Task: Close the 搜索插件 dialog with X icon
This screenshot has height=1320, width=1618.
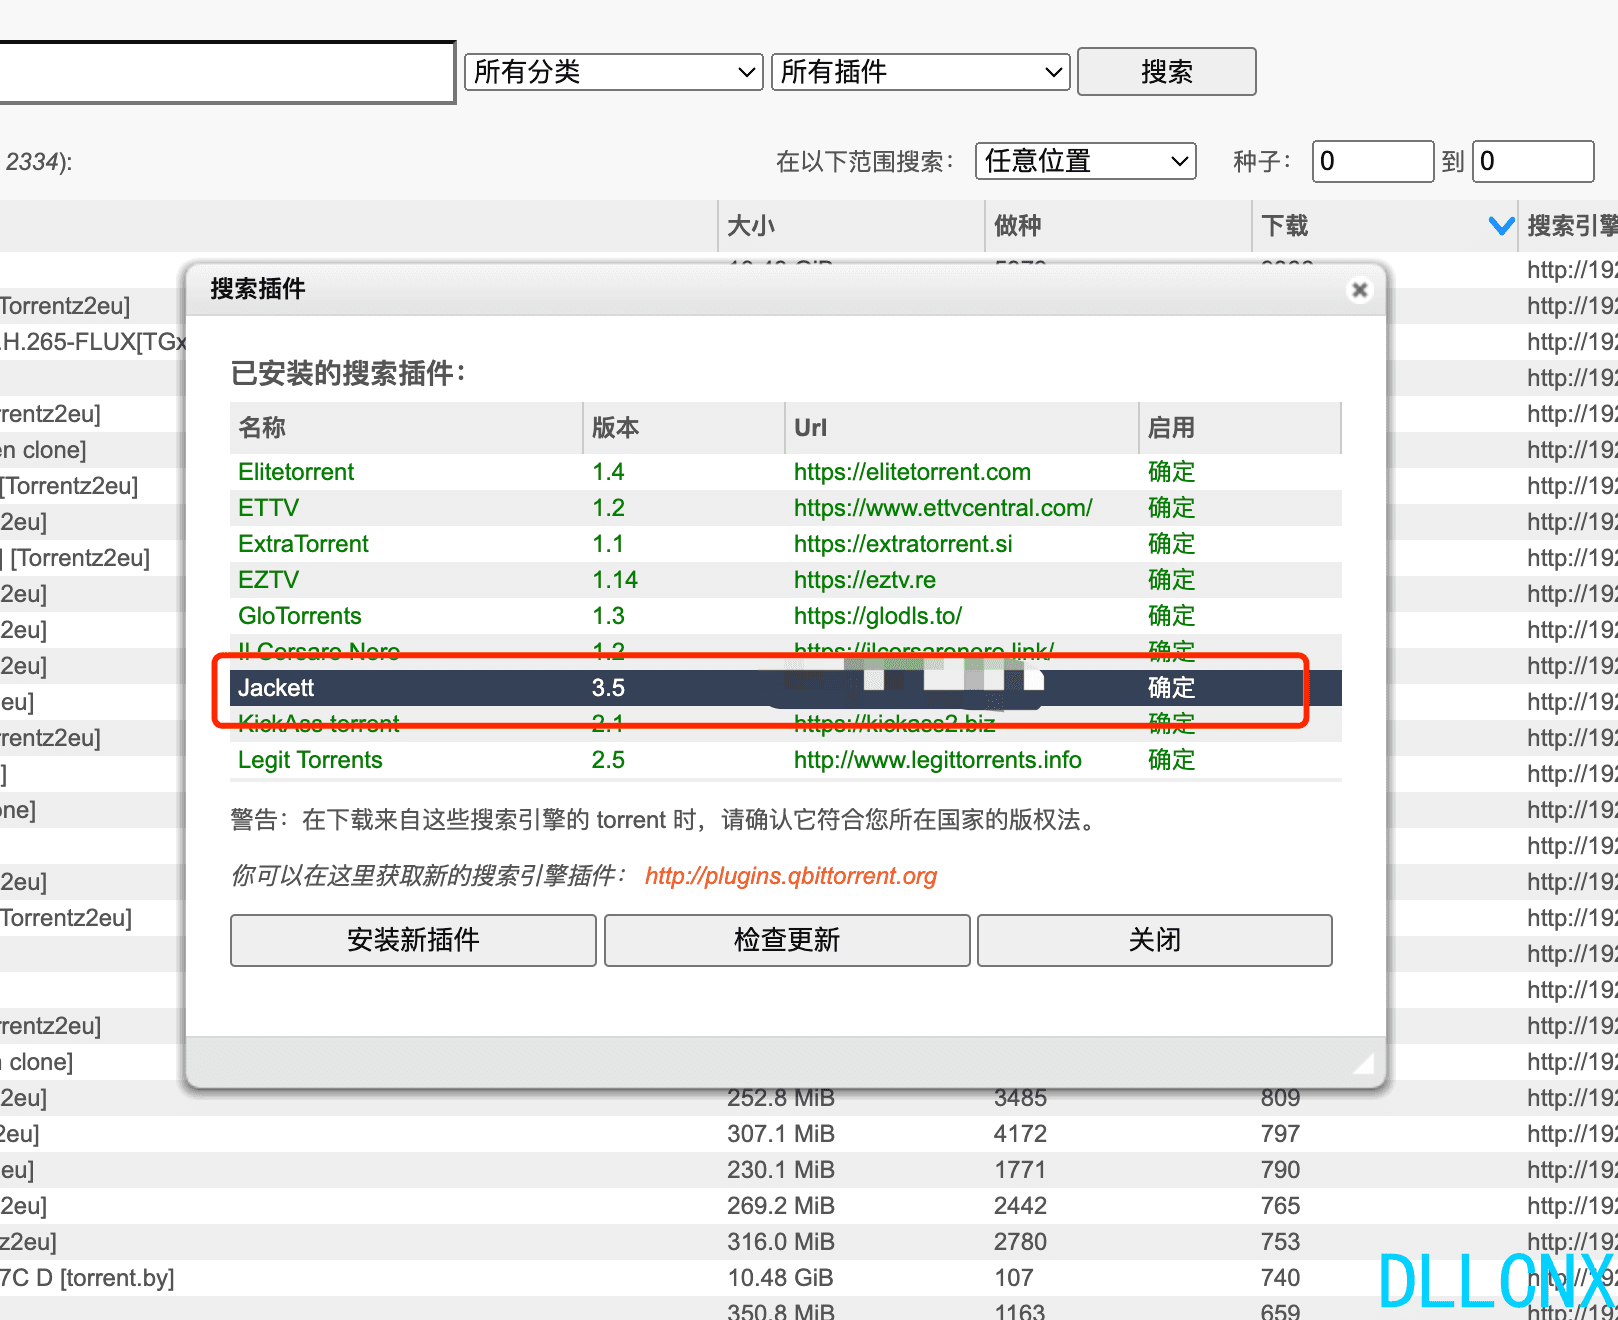Action: 1359,290
